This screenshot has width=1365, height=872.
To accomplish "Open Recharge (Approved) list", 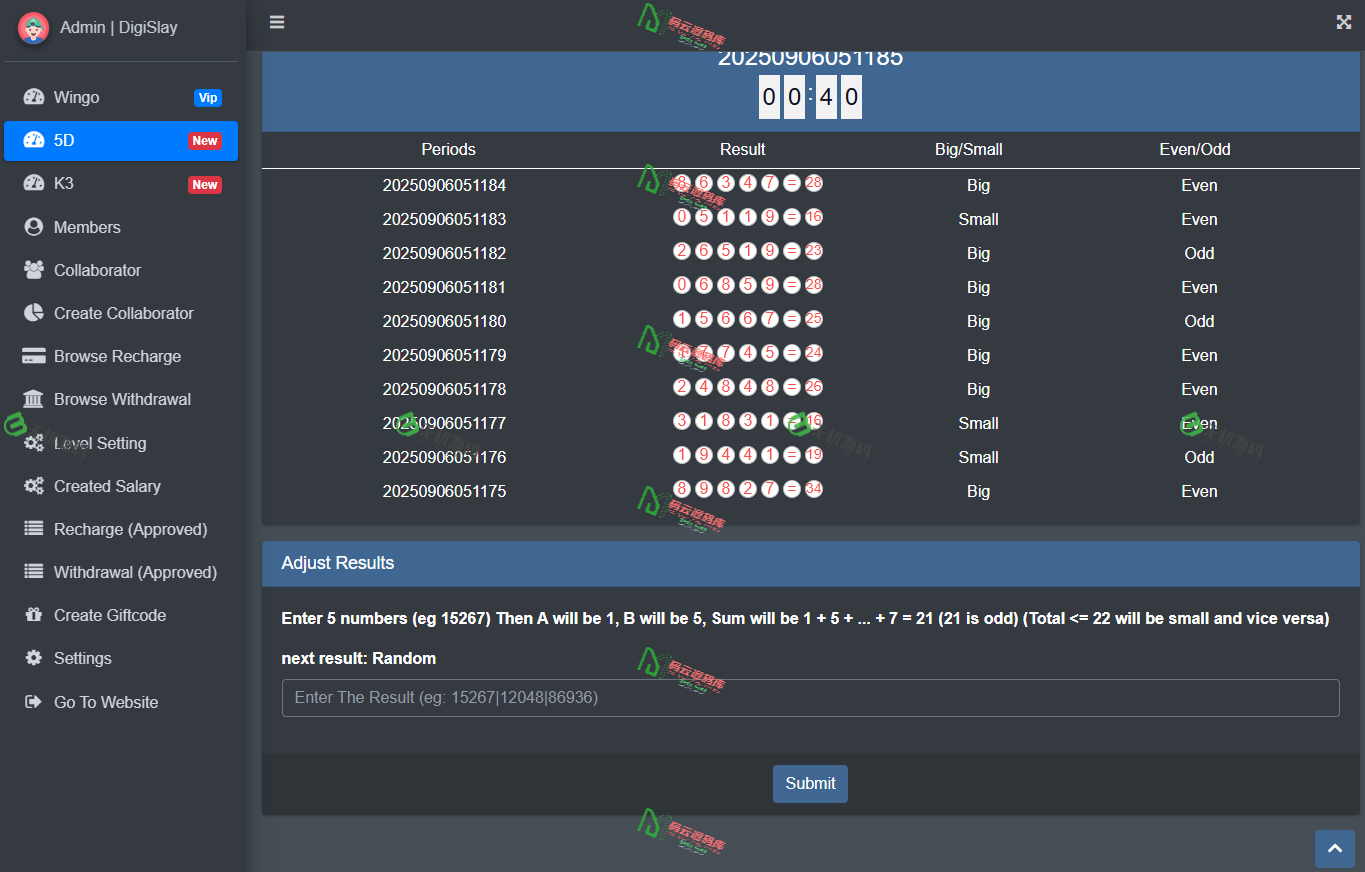I will tap(130, 529).
